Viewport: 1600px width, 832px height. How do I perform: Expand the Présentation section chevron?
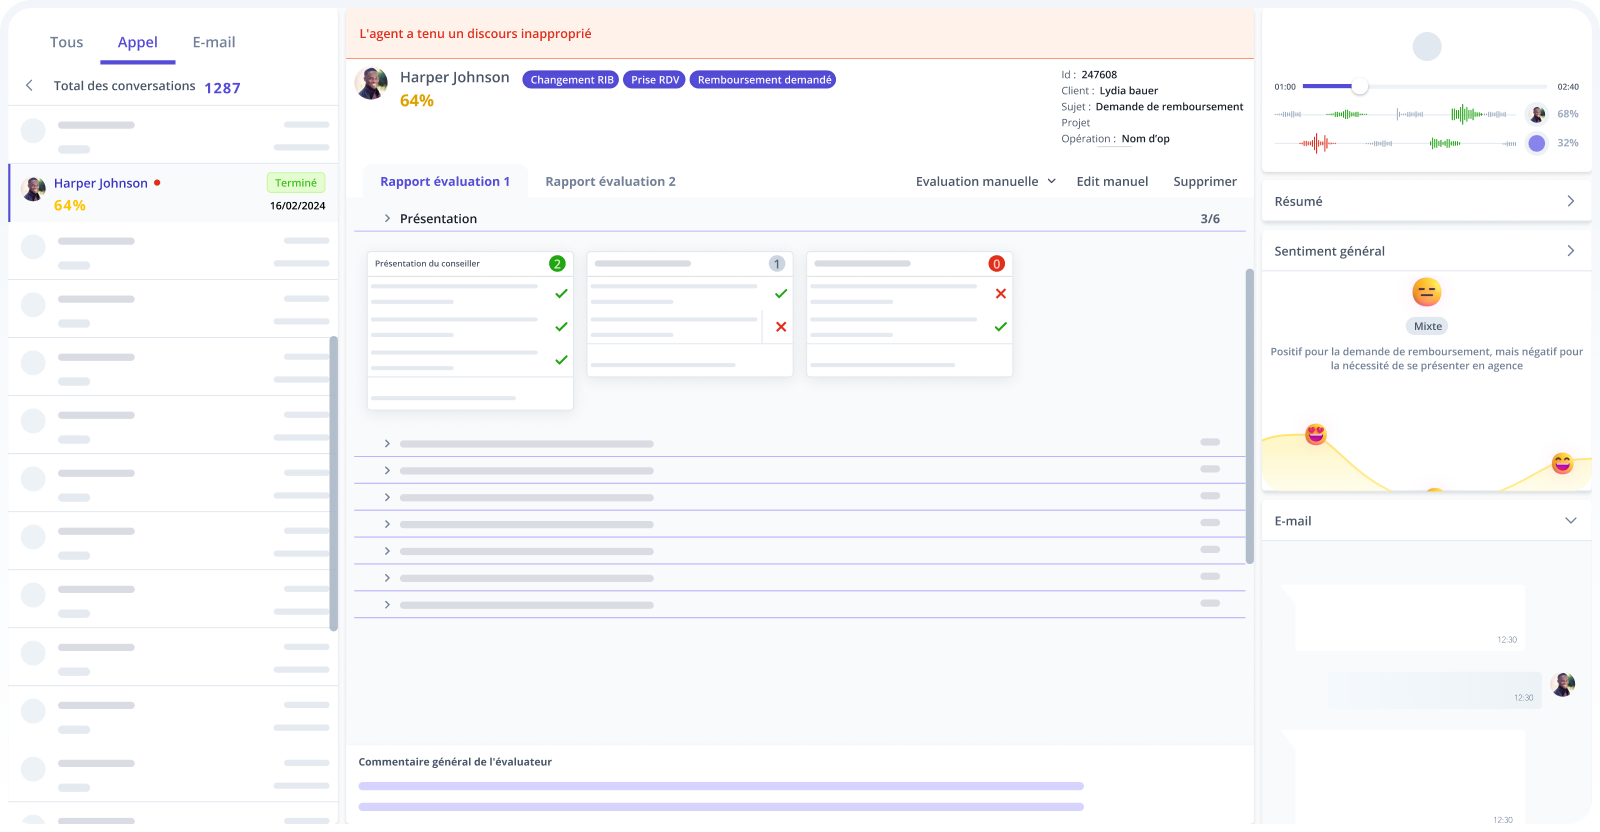coord(387,219)
